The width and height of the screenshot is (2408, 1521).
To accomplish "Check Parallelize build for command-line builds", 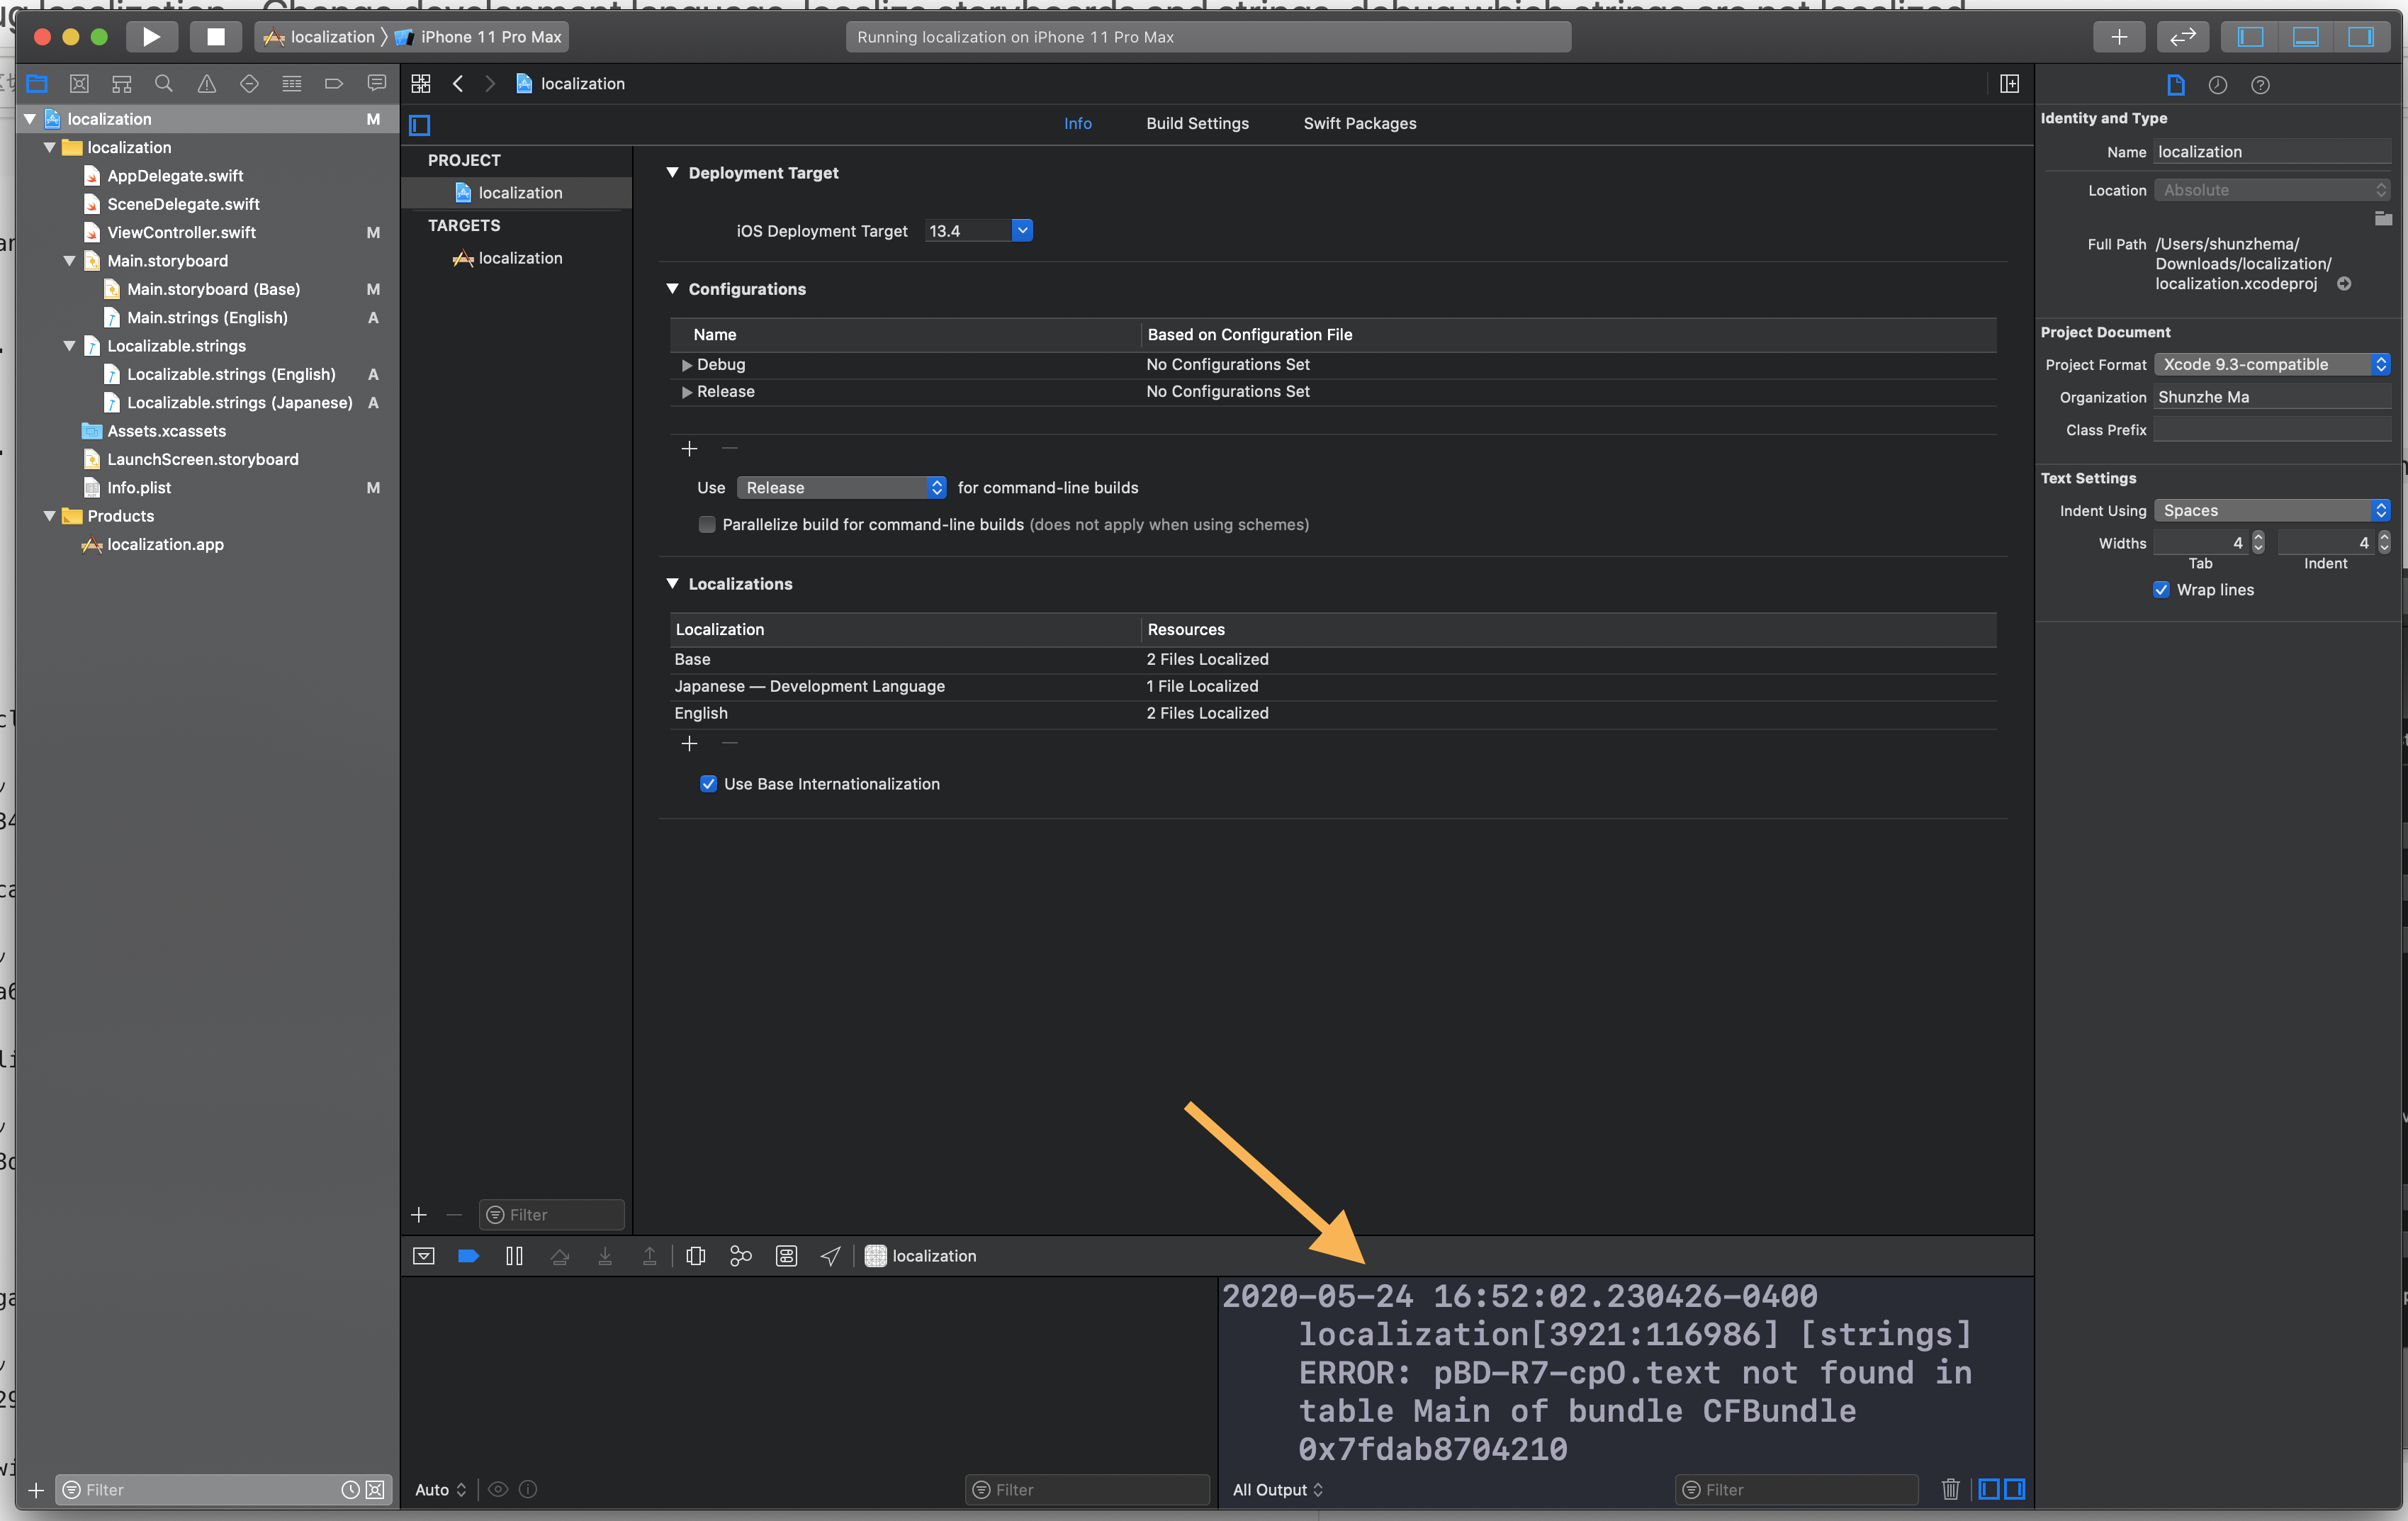I will point(707,525).
